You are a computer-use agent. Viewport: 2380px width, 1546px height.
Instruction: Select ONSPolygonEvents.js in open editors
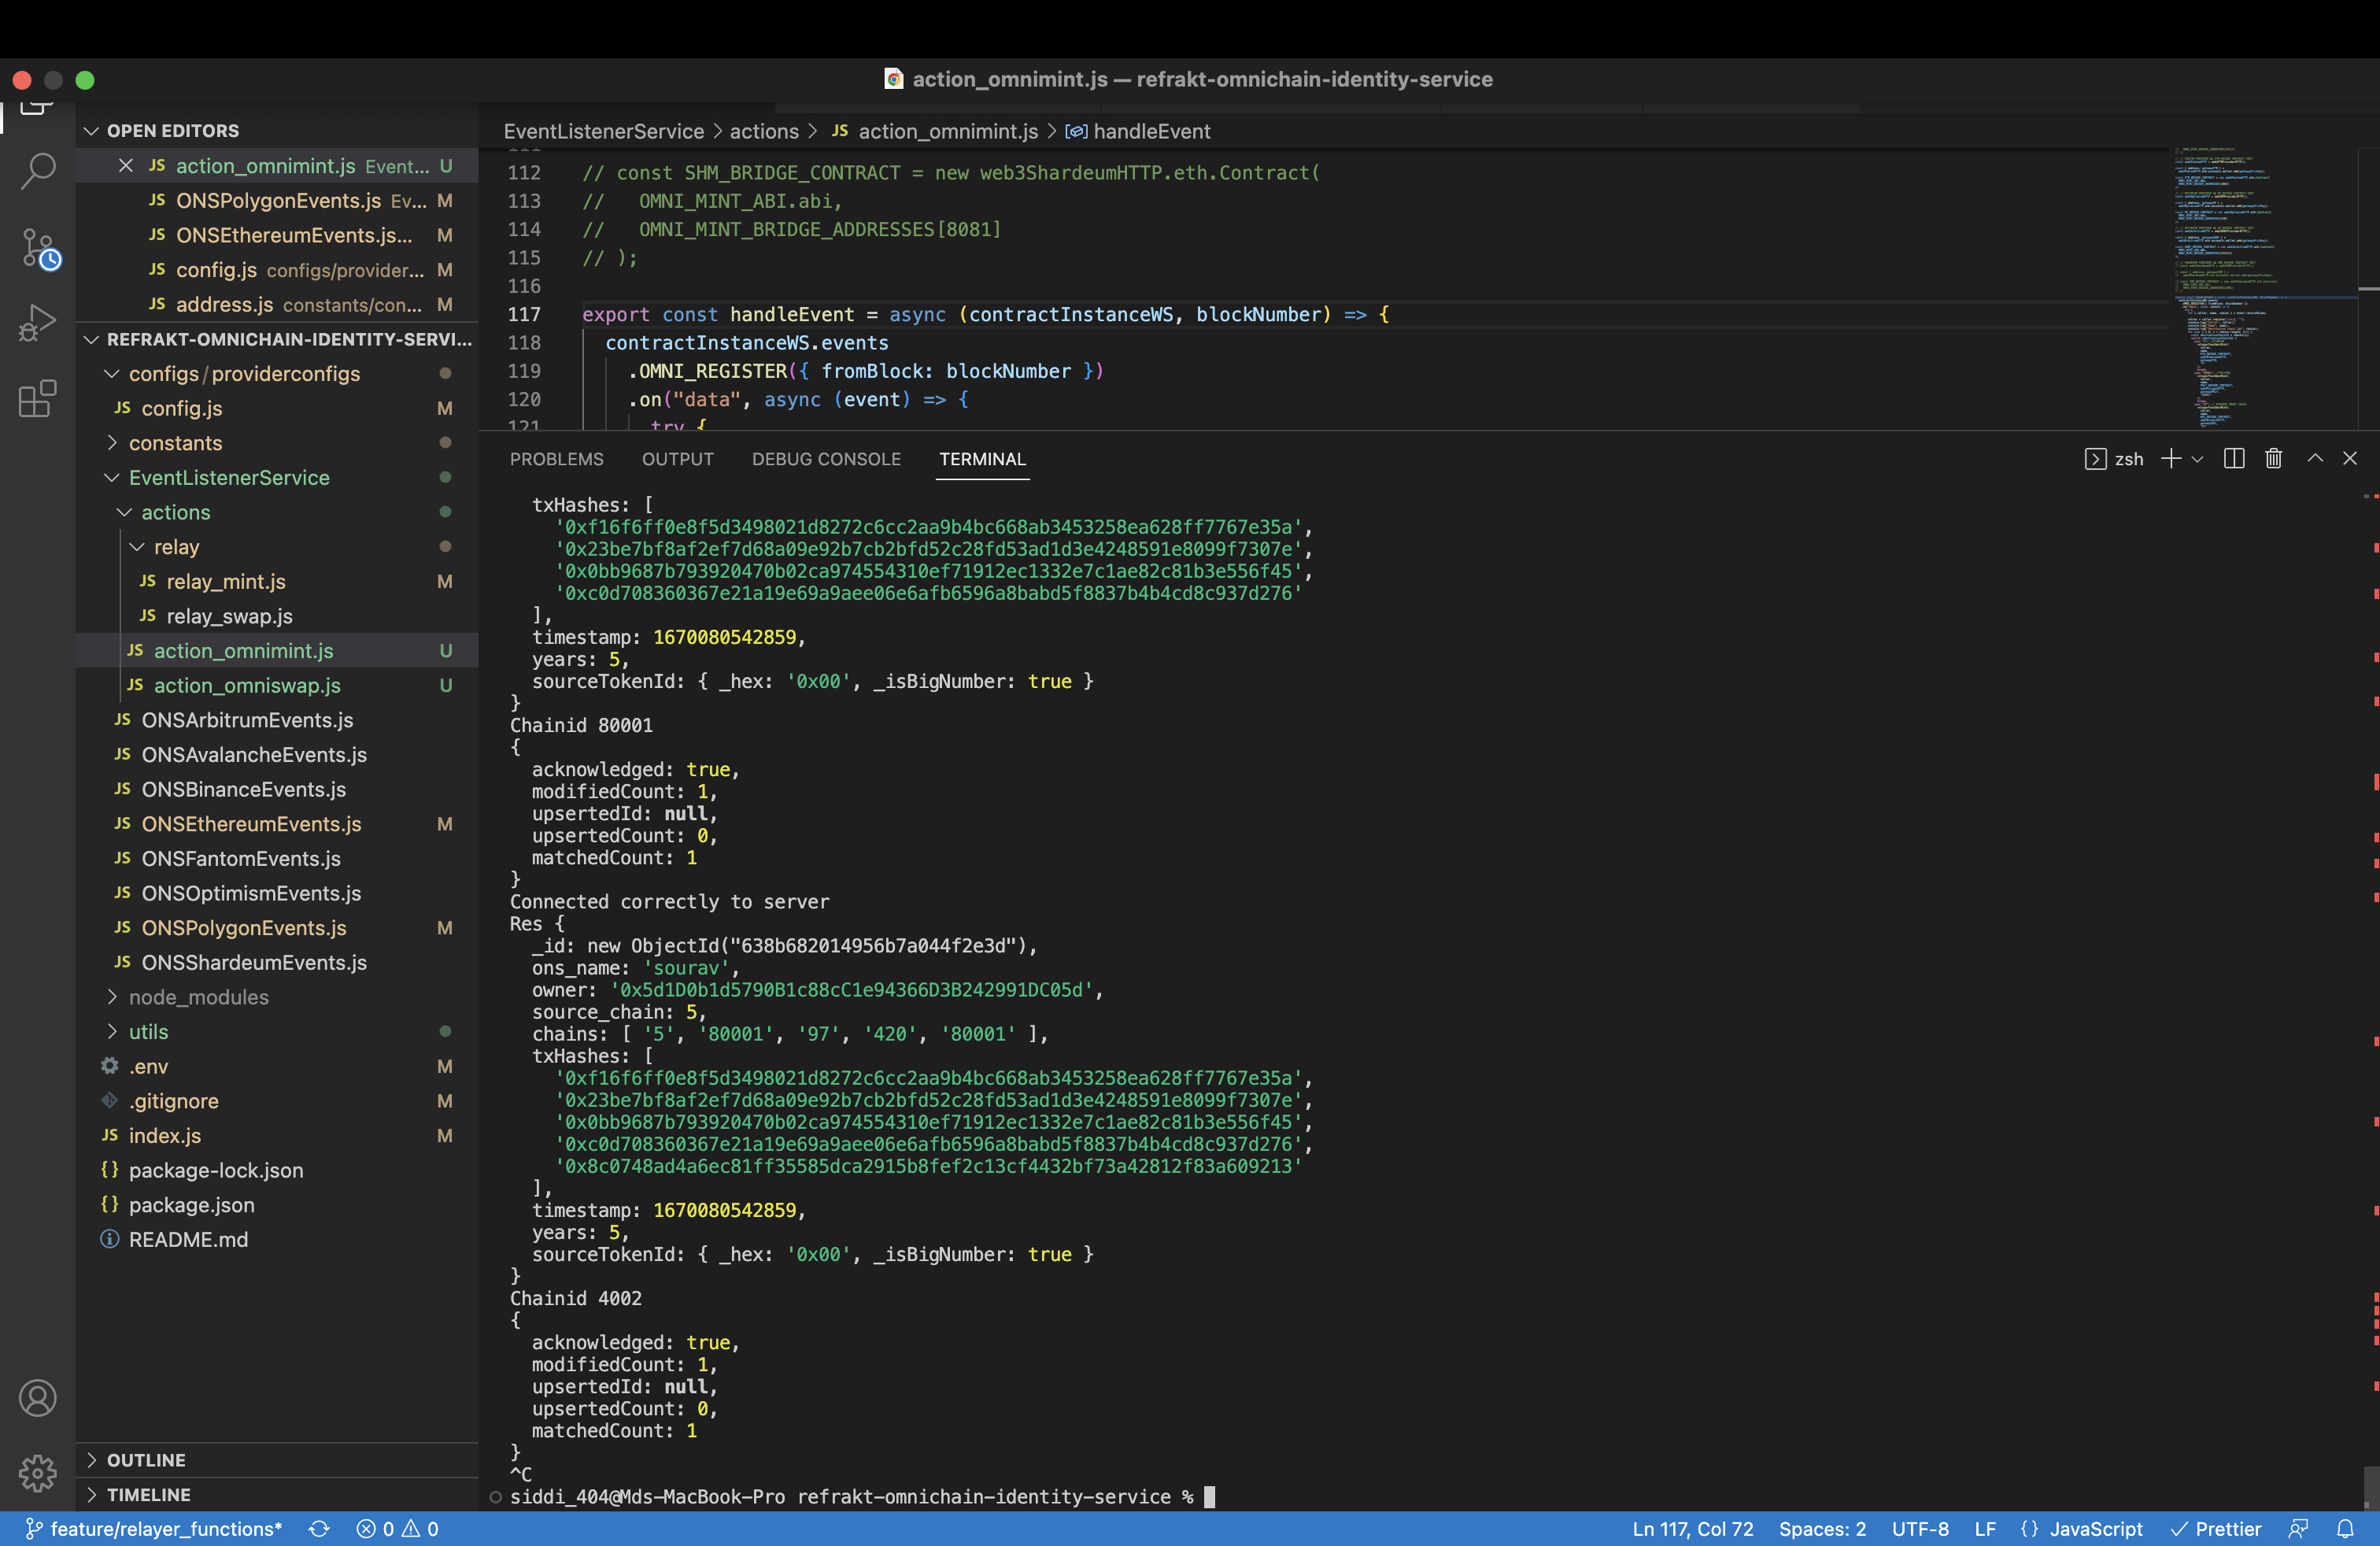tap(276, 201)
